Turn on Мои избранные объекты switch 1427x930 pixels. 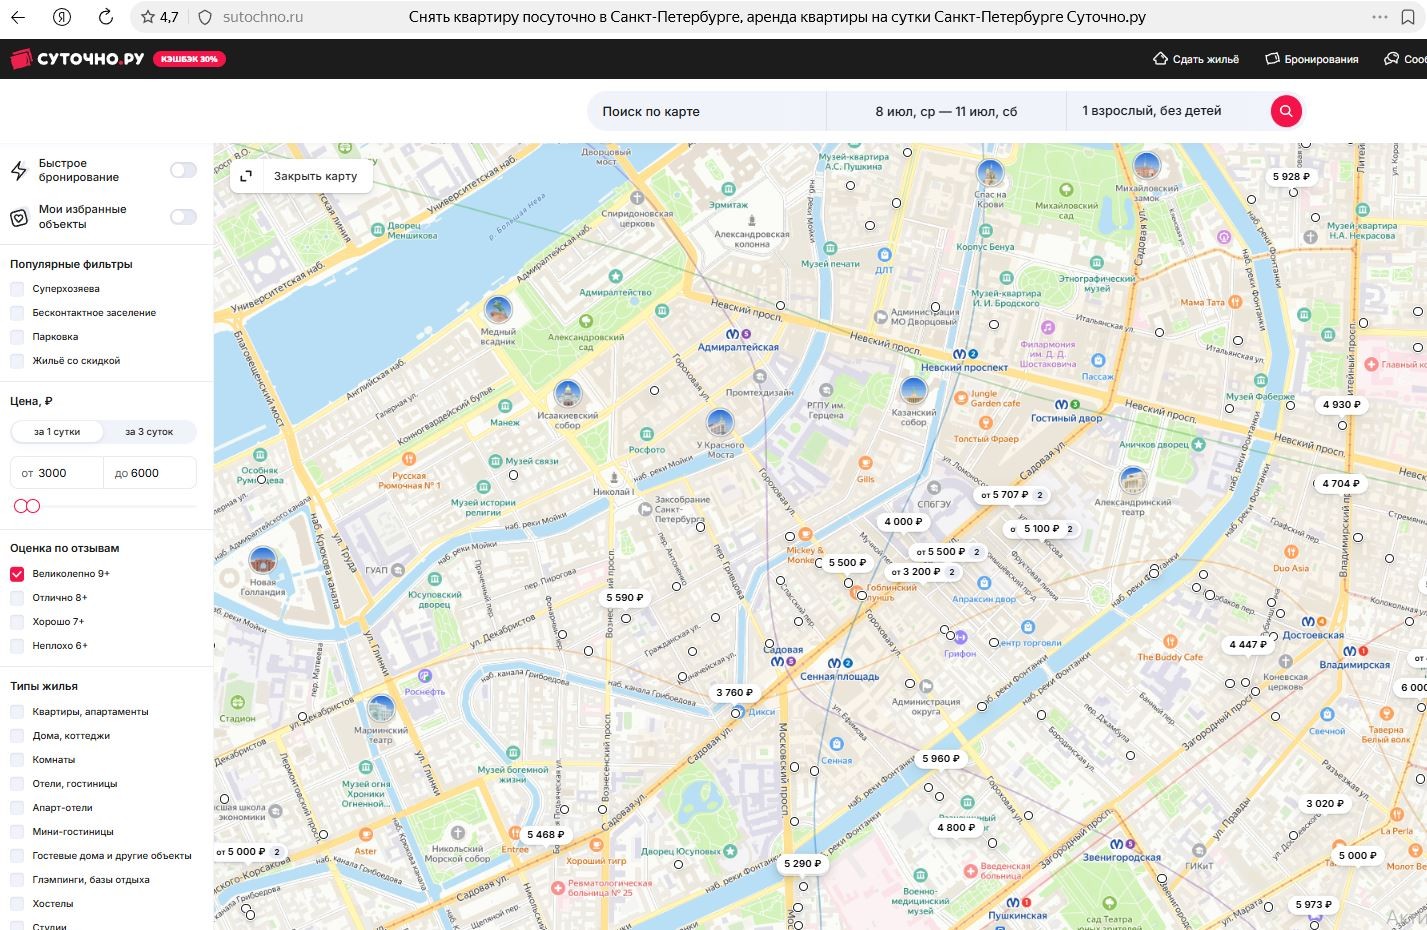click(x=183, y=217)
